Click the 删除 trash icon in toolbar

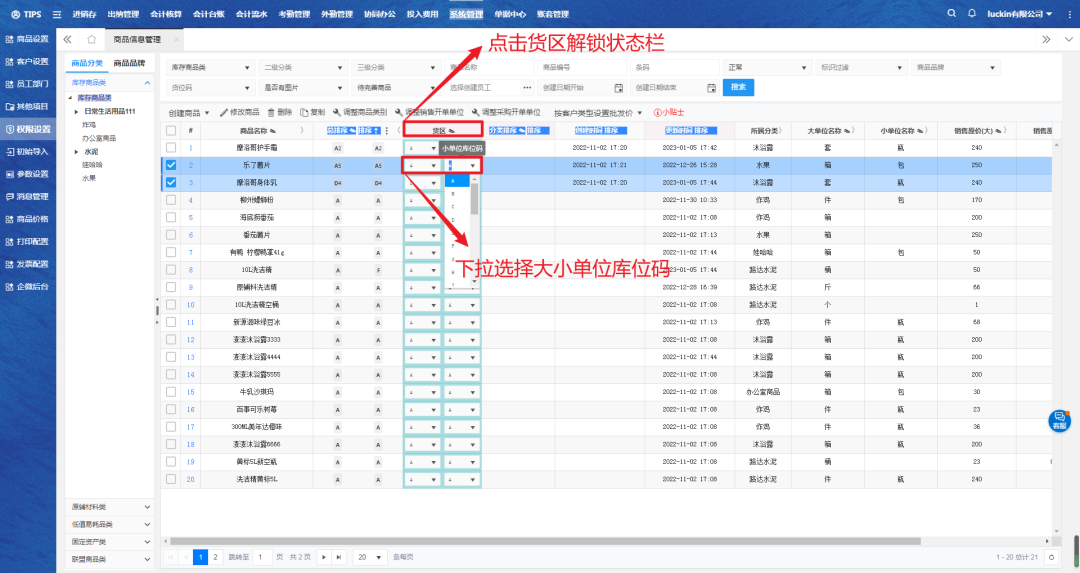pyautogui.click(x=272, y=112)
